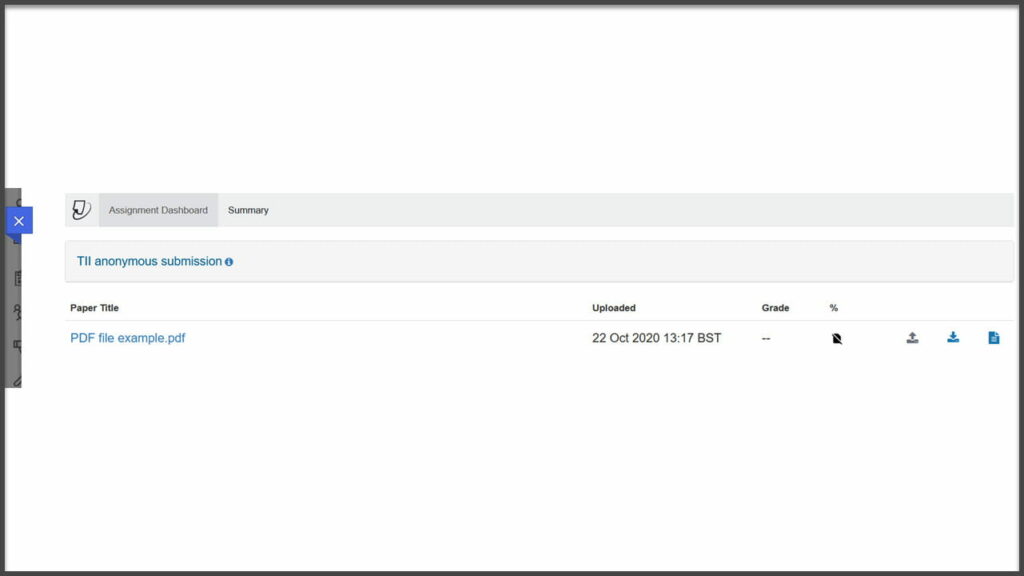Click the similarity report unavailable icon
The height and width of the screenshot is (576, 1024).
click(x=837, y=338)
